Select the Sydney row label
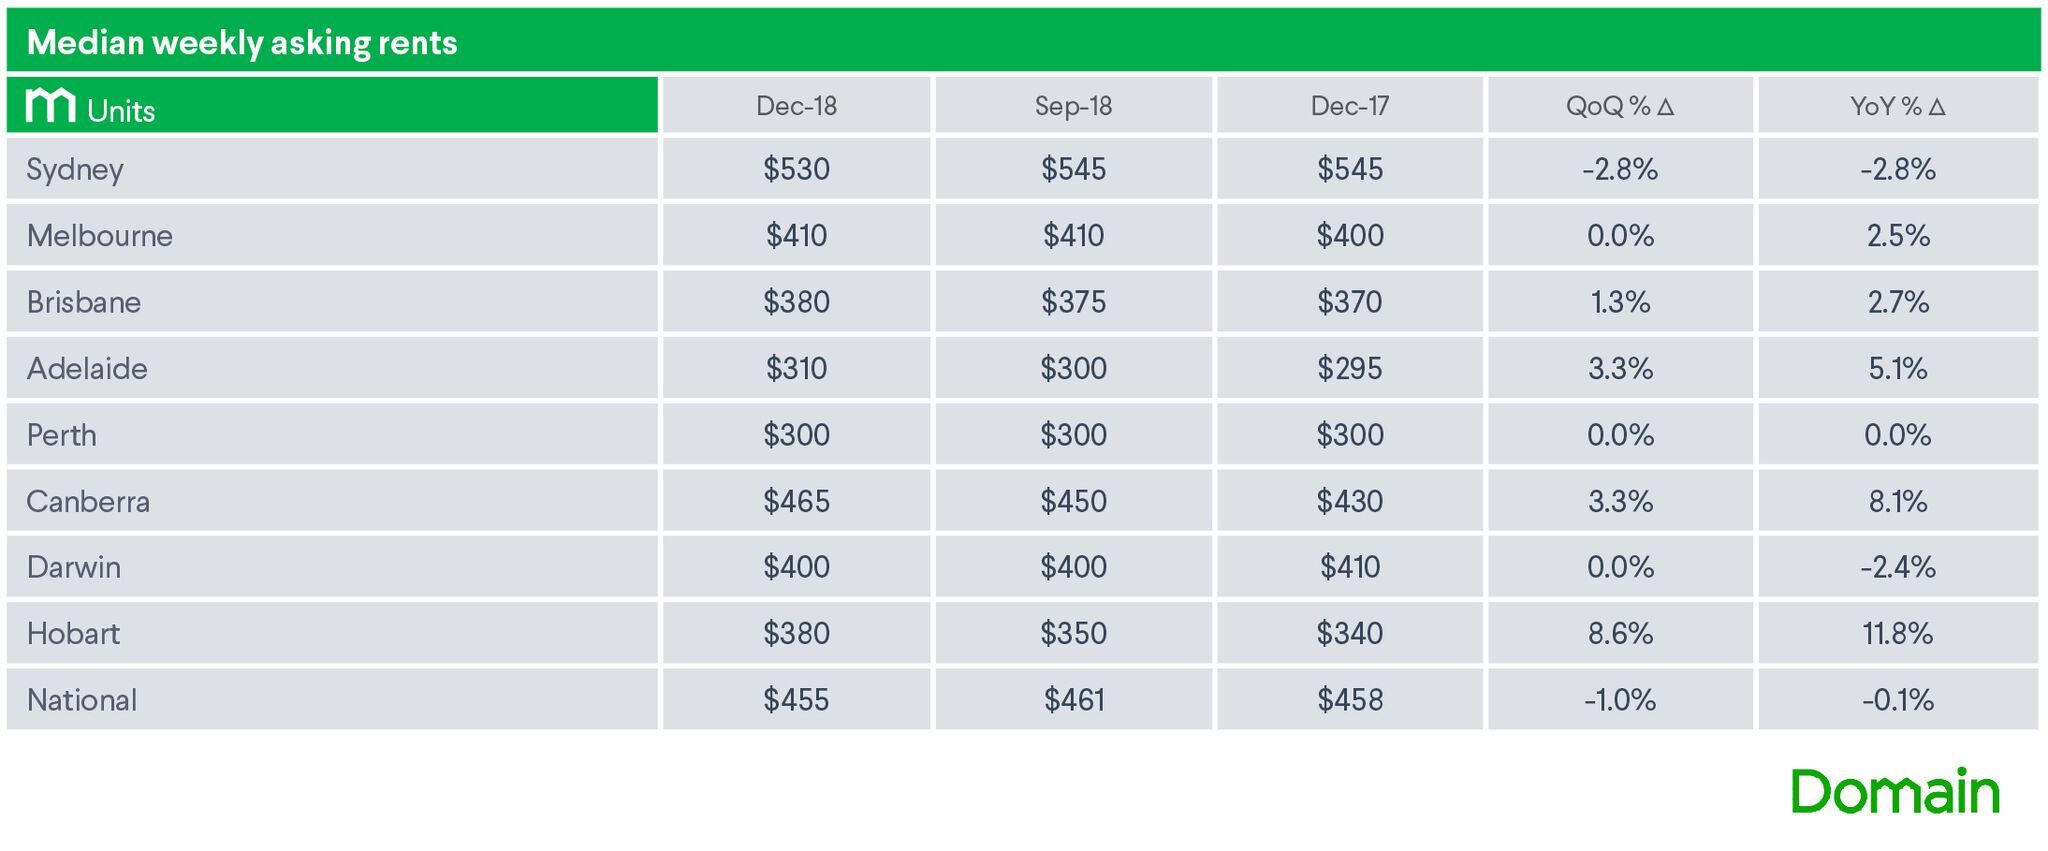 (75, 170)
